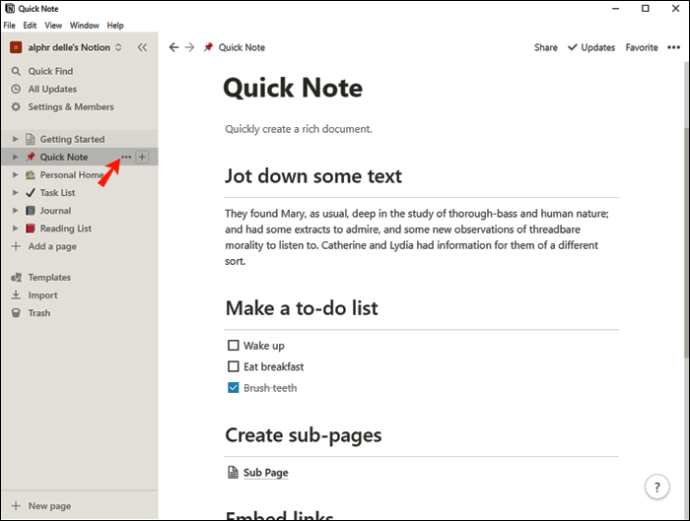Click the New page label at sidebar bottom
The width and height of the screenshot is (690, 521).
49,506
